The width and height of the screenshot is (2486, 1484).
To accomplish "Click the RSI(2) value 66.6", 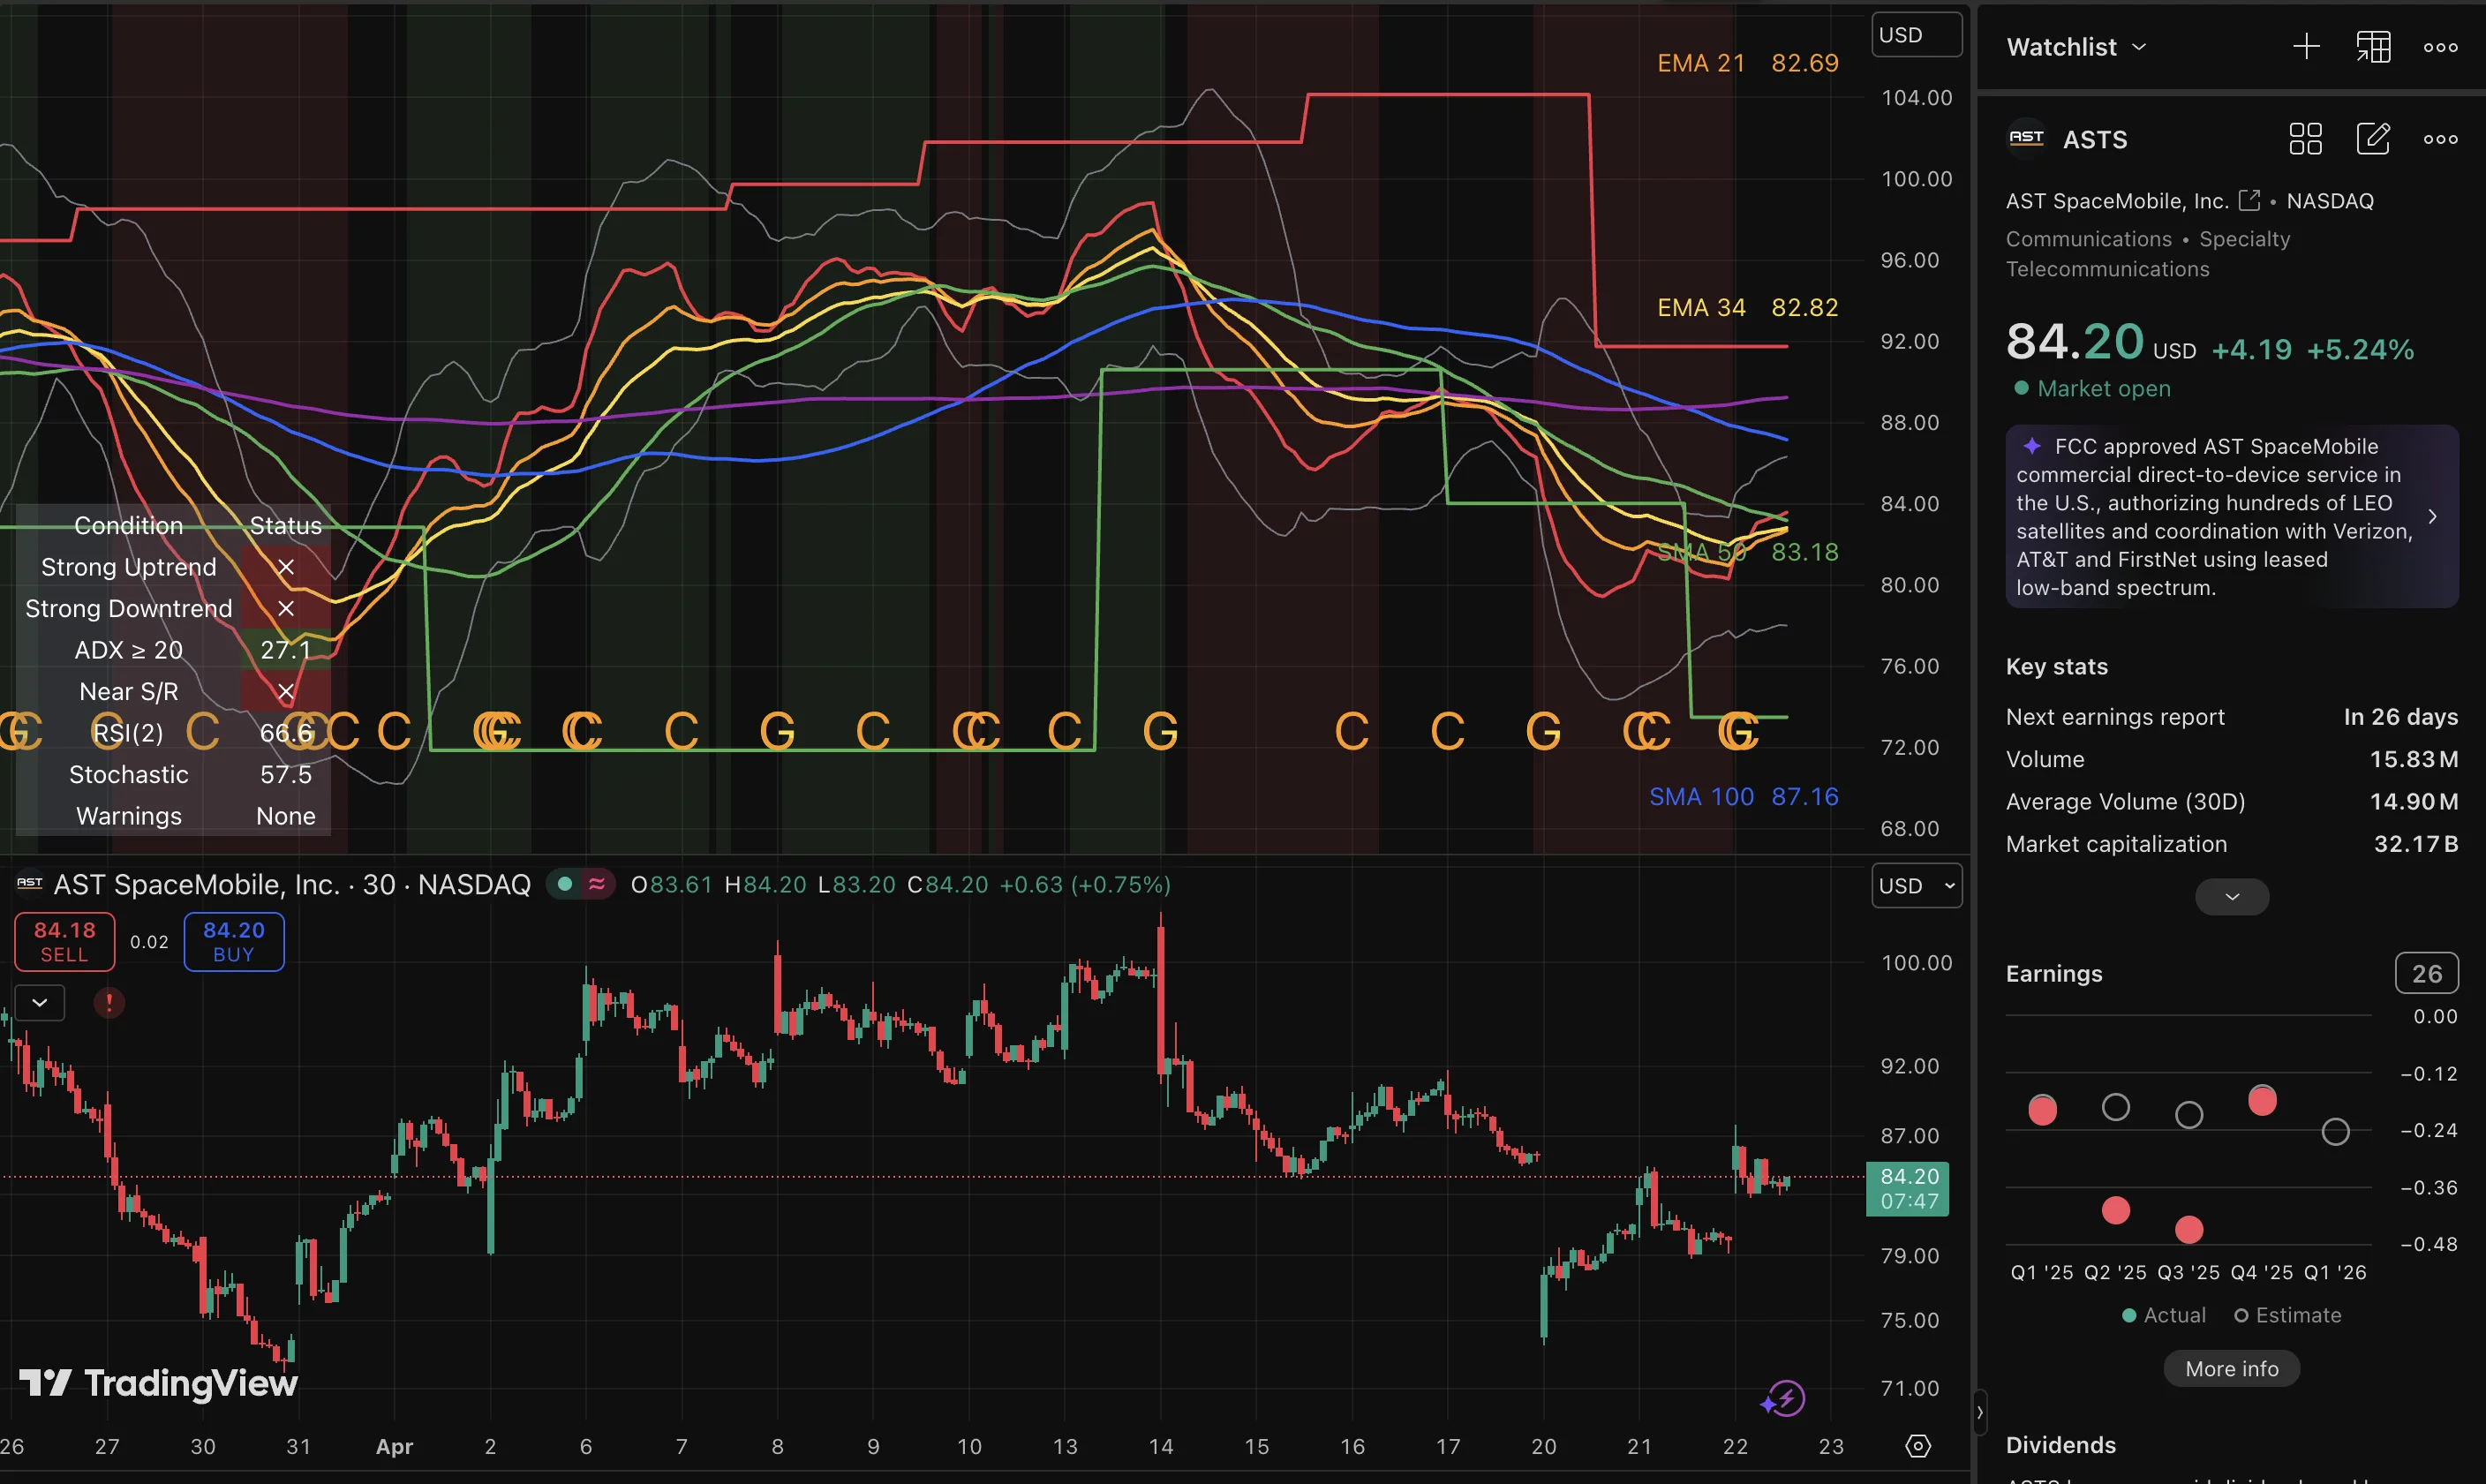I will click(x=285, y=733).
